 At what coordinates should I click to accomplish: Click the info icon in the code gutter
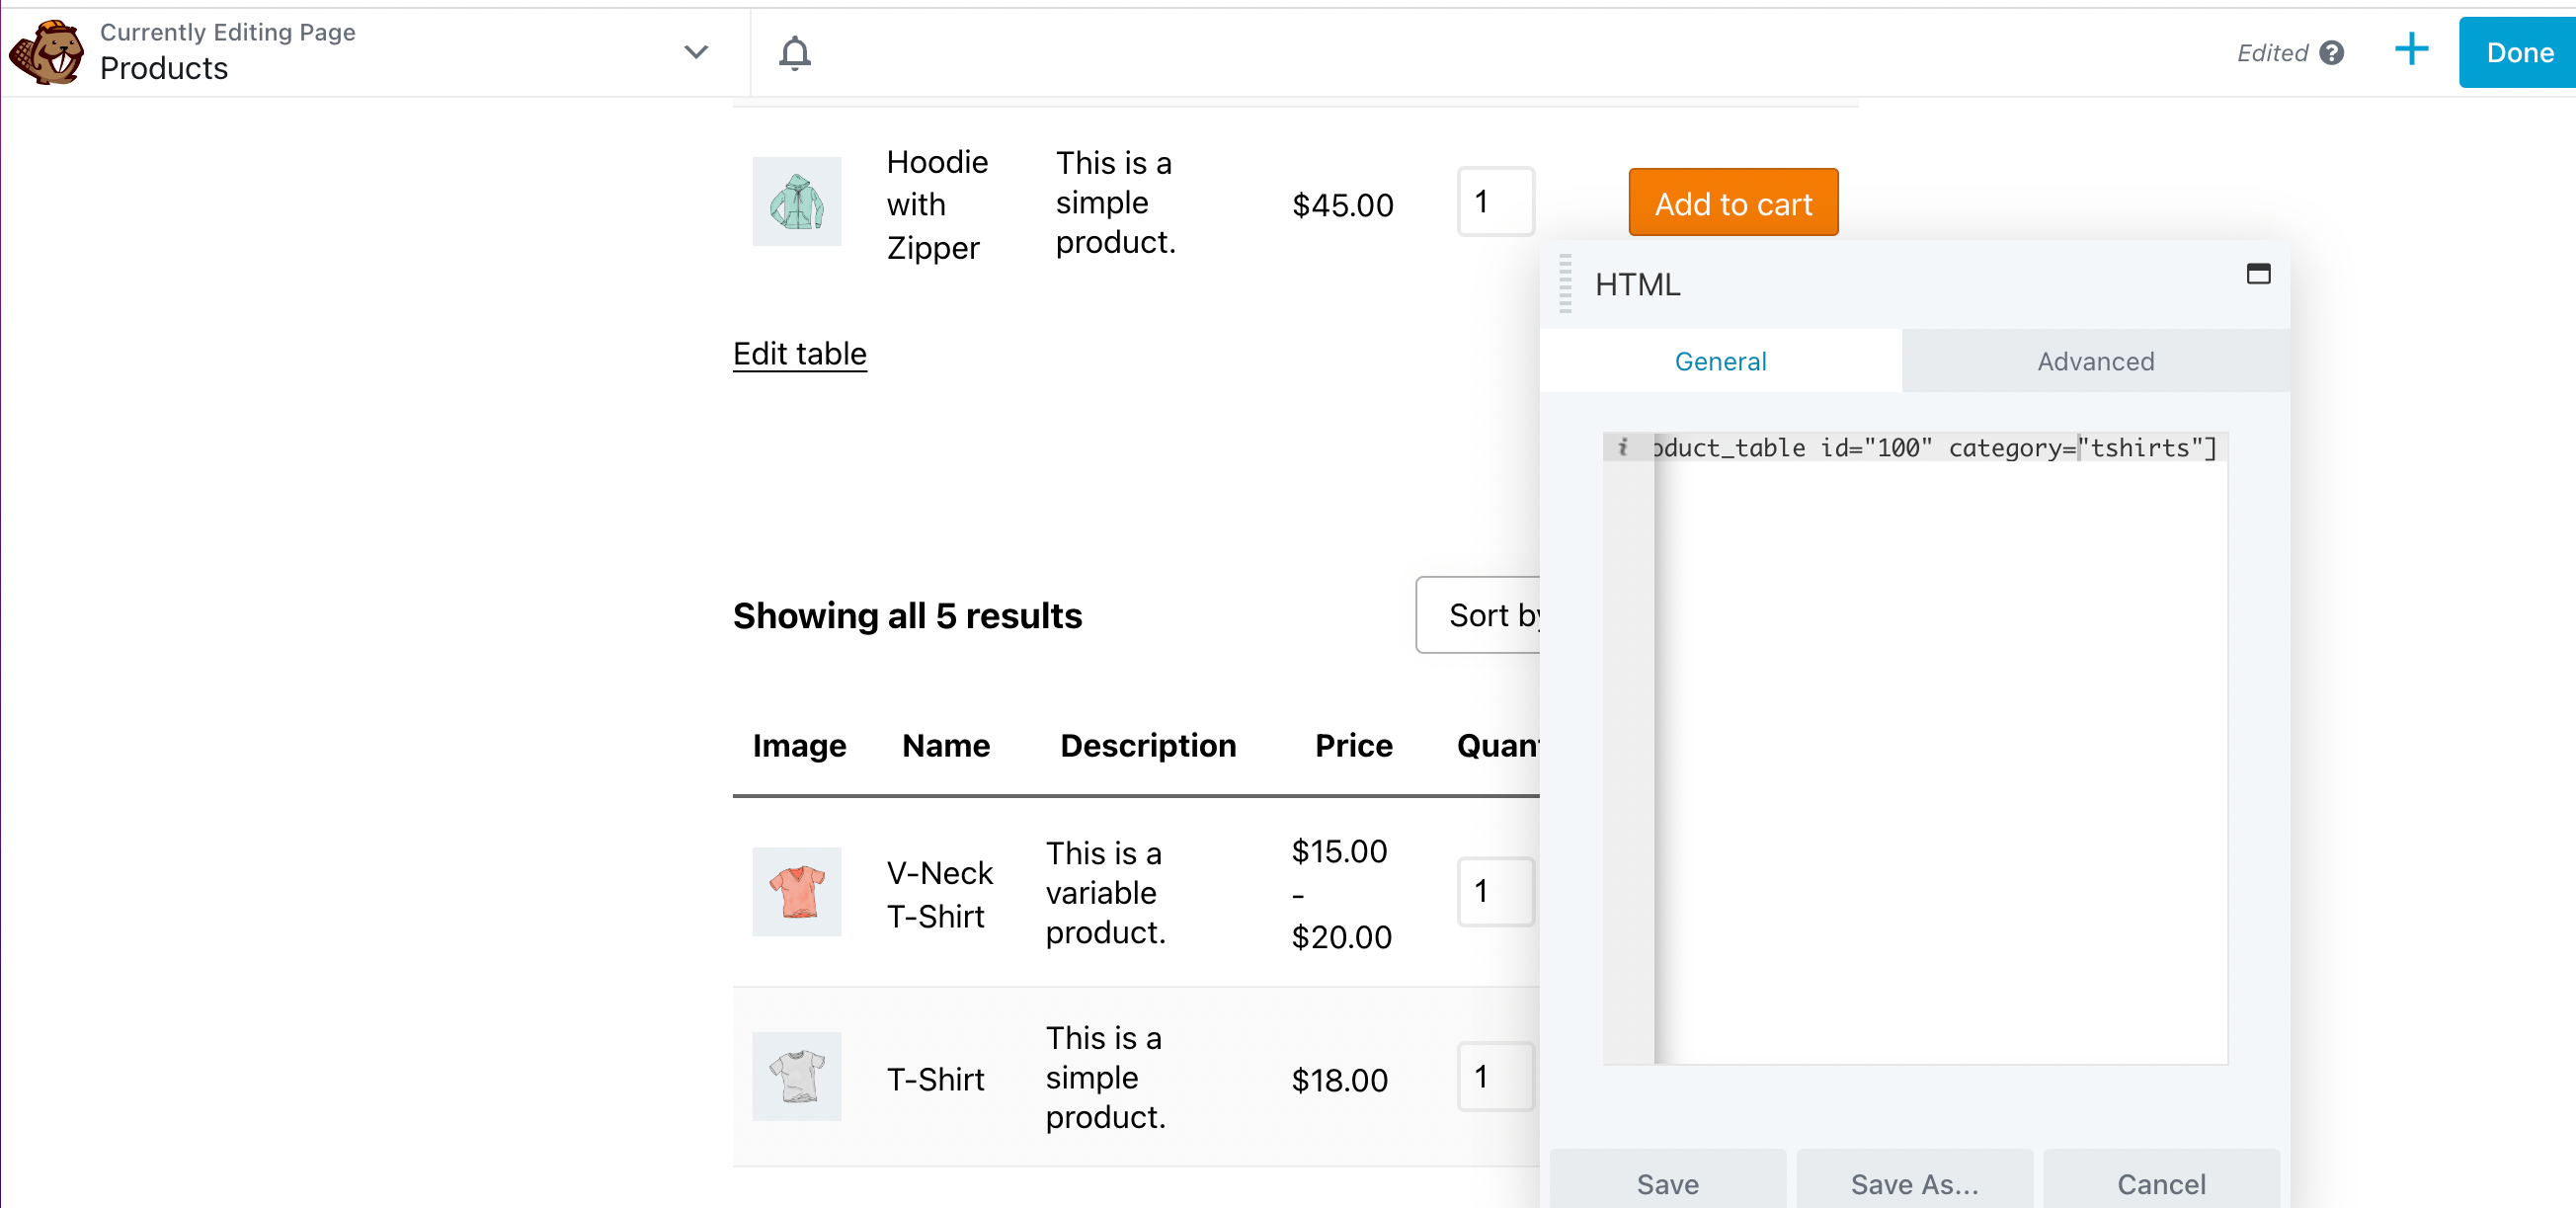pyautogui.click(x=1622, y=447)
